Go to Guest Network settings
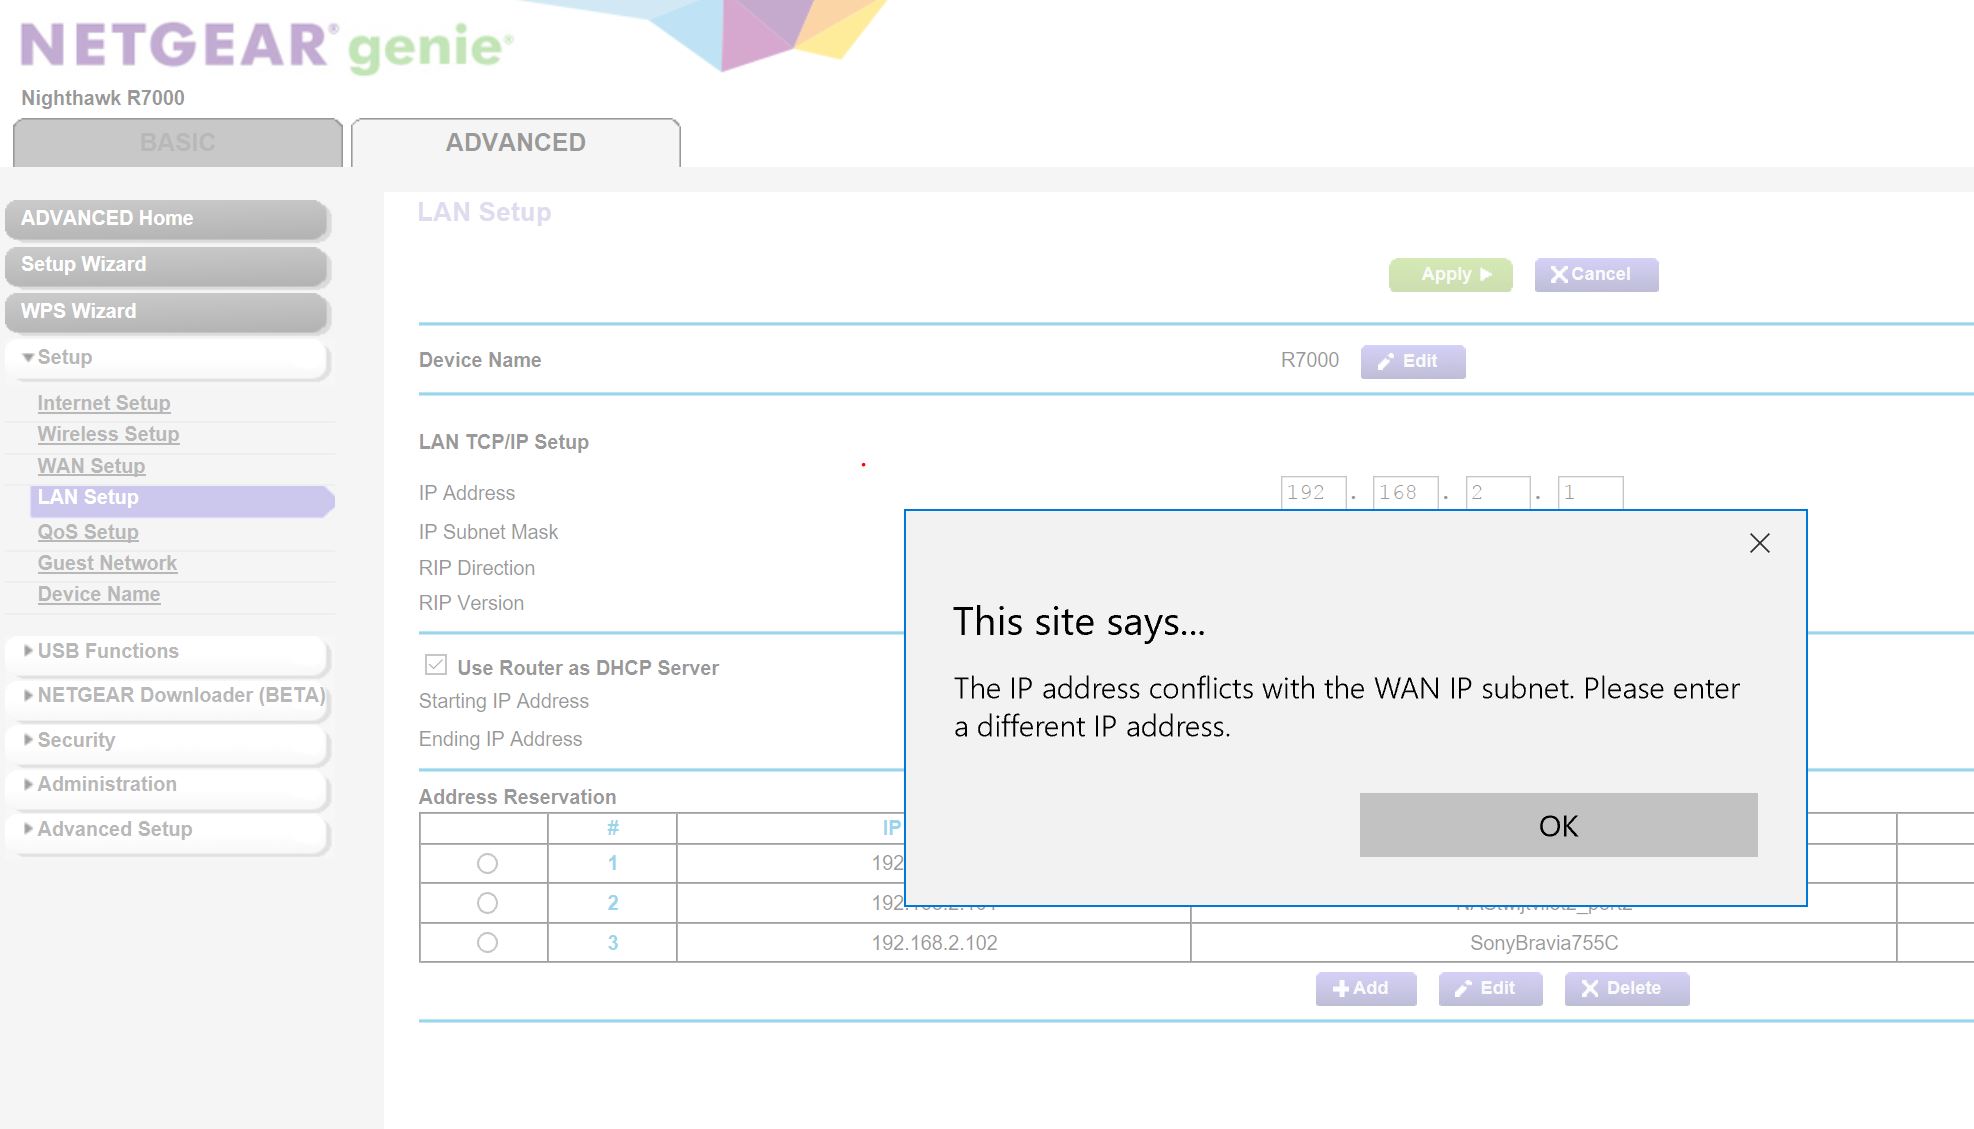Viewport: 1974px width, 1129px height. (x=107, y=563)
